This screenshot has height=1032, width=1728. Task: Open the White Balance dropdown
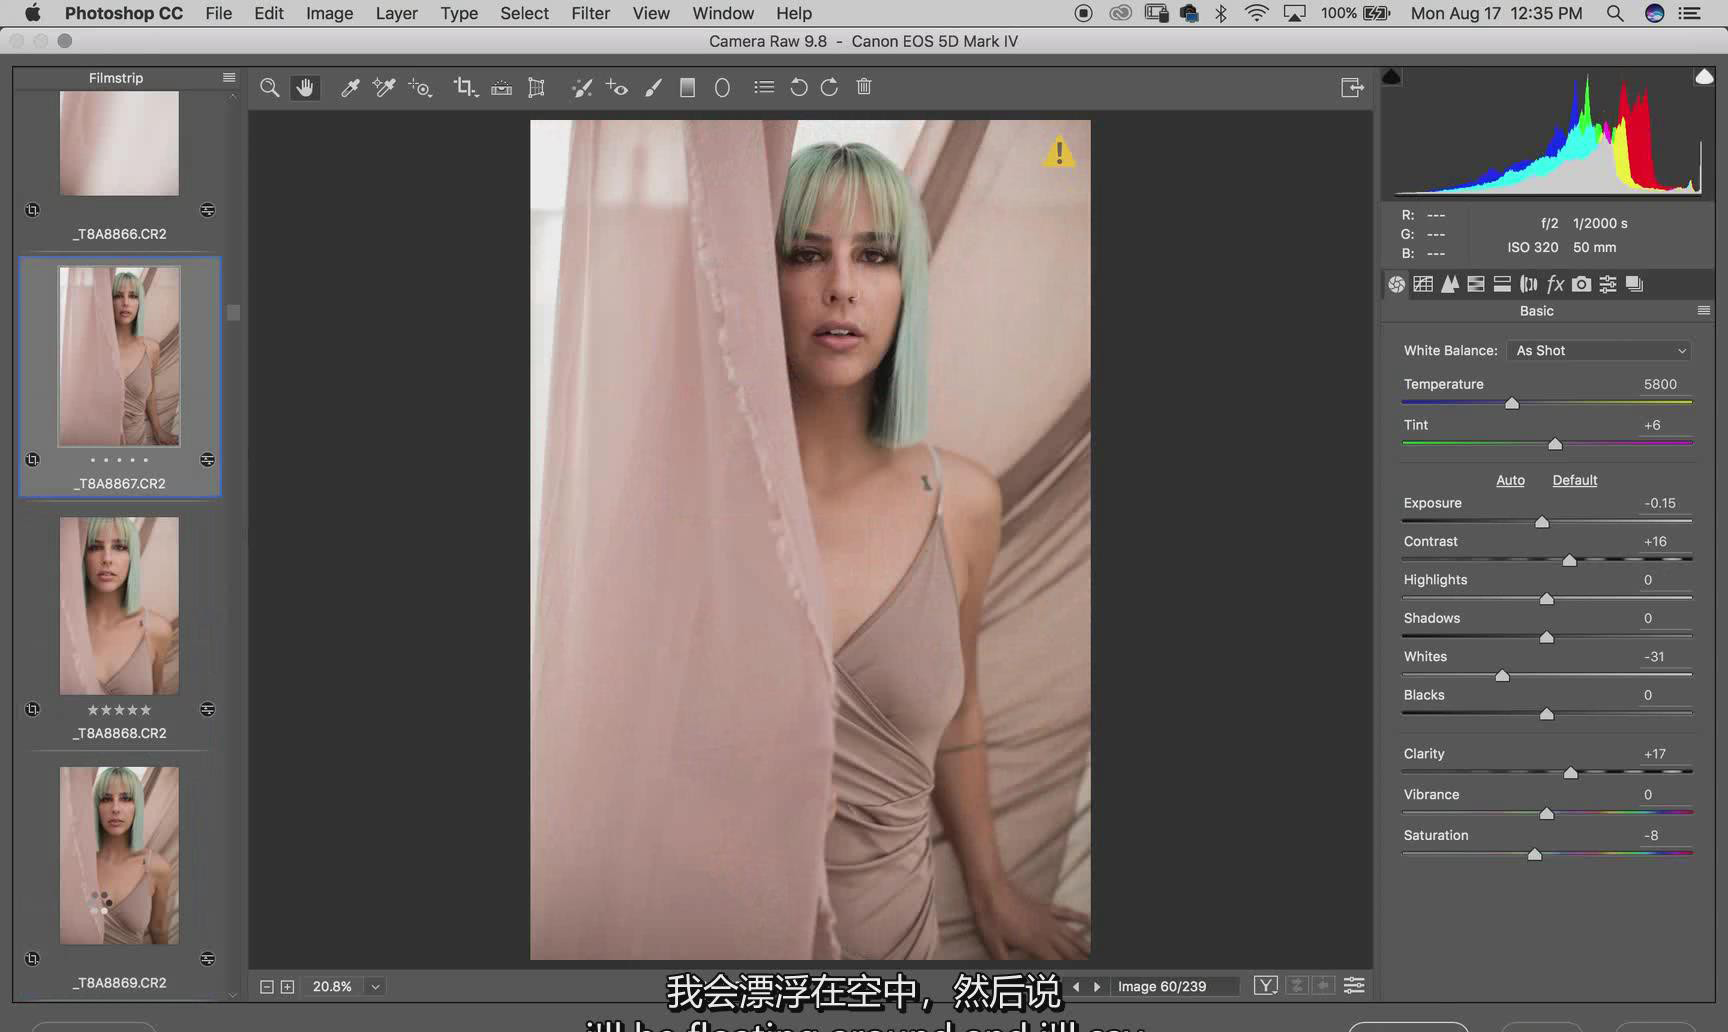[1600, 351]
